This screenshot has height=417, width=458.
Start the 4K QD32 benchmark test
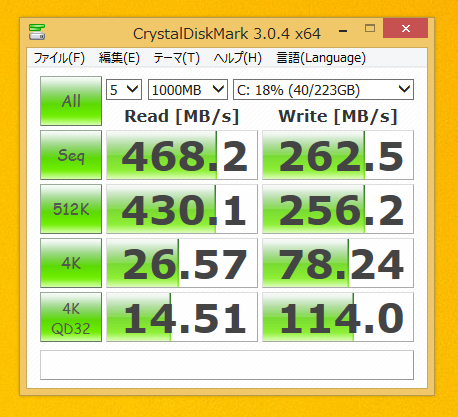tap(71, 317)
